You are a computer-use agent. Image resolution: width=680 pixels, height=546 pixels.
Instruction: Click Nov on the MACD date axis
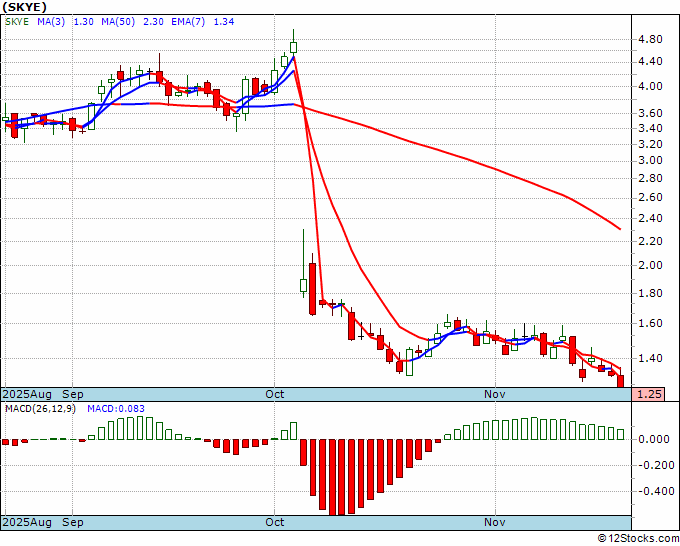494,522
